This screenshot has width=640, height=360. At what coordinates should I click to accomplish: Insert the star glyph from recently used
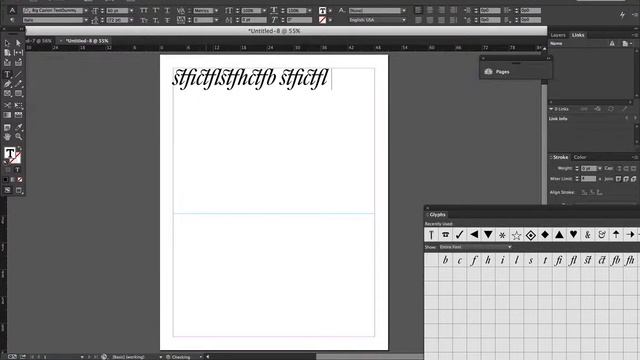[516, 235]
